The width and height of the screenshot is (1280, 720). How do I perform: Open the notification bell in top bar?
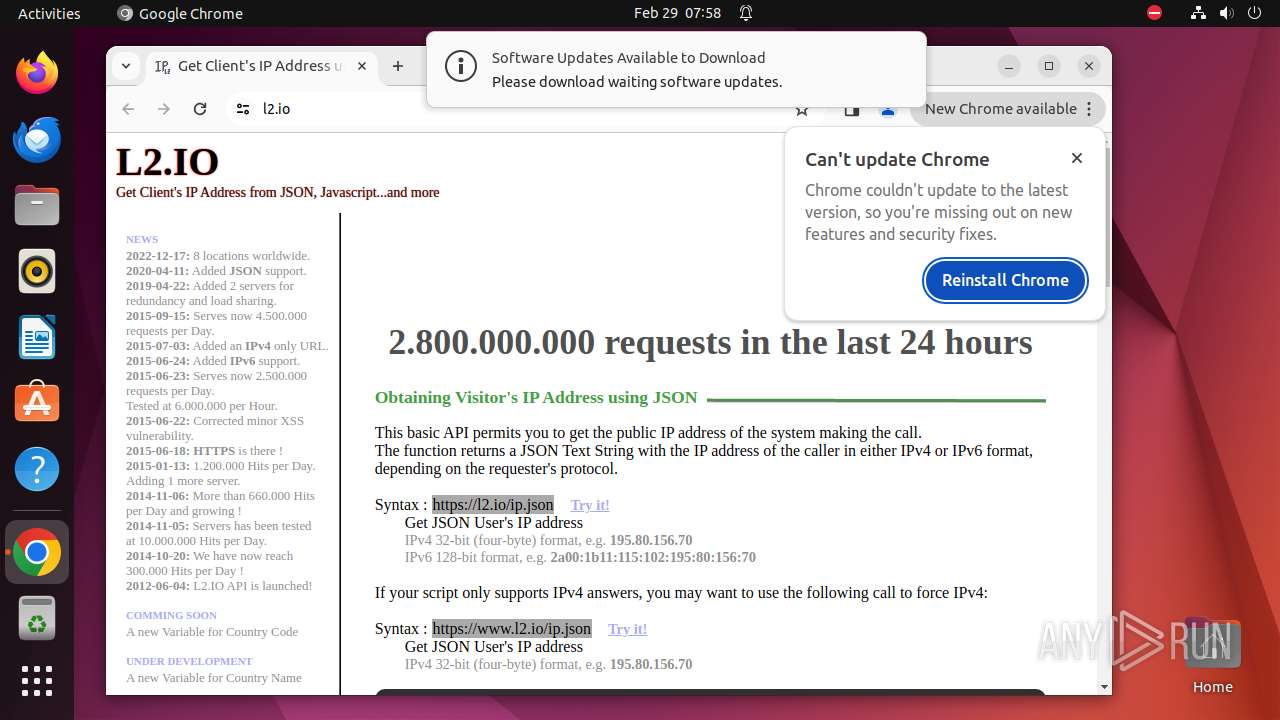coord(746,13)
